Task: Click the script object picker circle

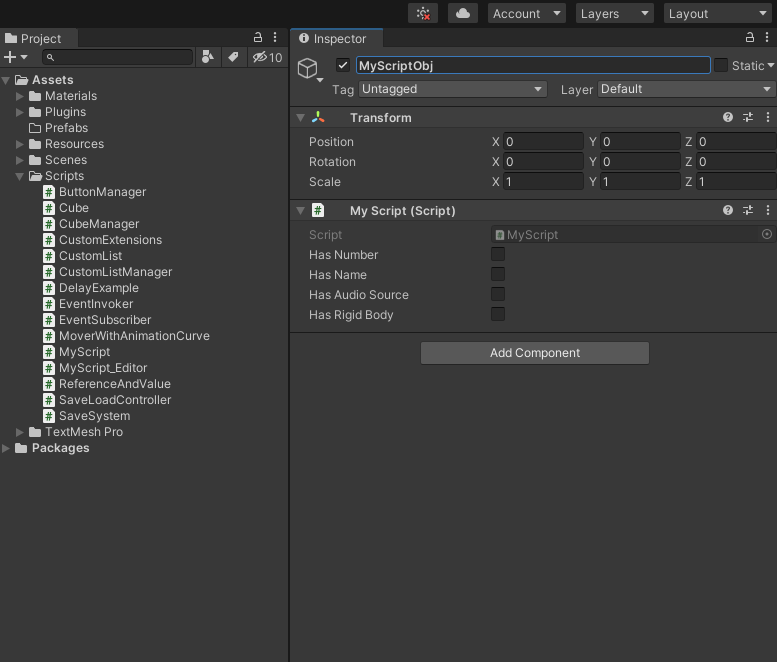Action: pyautogui.click(x=767, y=234)
